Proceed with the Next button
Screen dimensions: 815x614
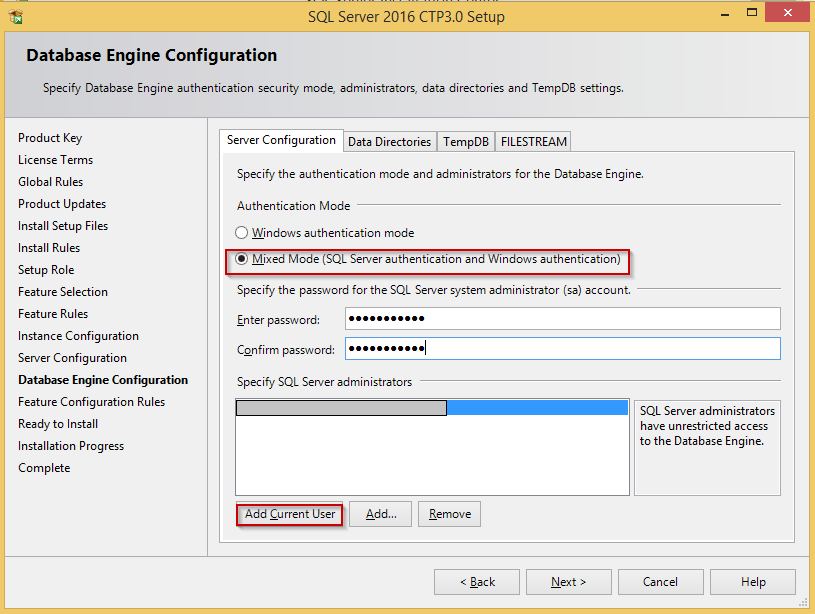569,582
